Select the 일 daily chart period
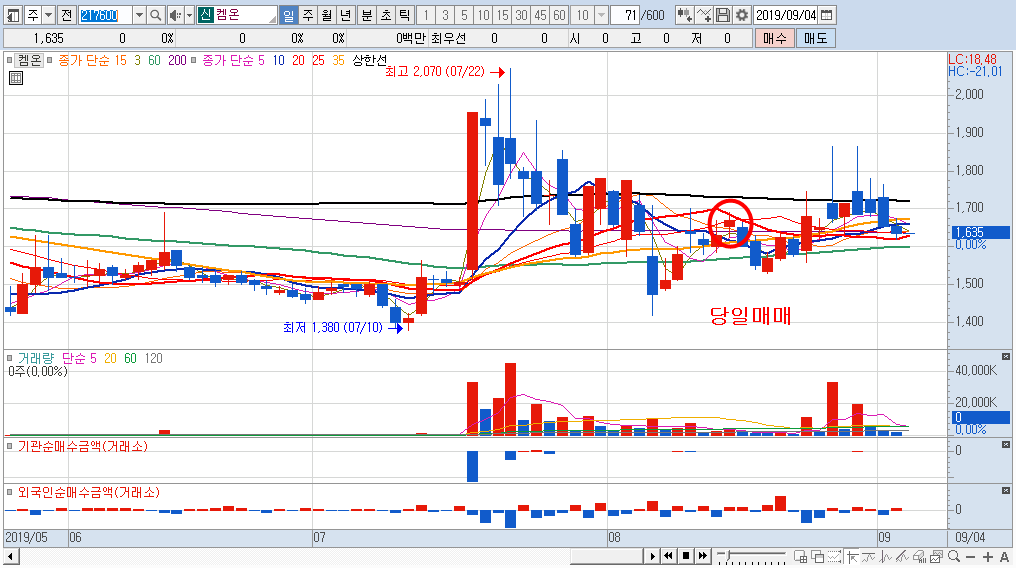Viewport: 1016px width, 568px height. click(288, 15)
